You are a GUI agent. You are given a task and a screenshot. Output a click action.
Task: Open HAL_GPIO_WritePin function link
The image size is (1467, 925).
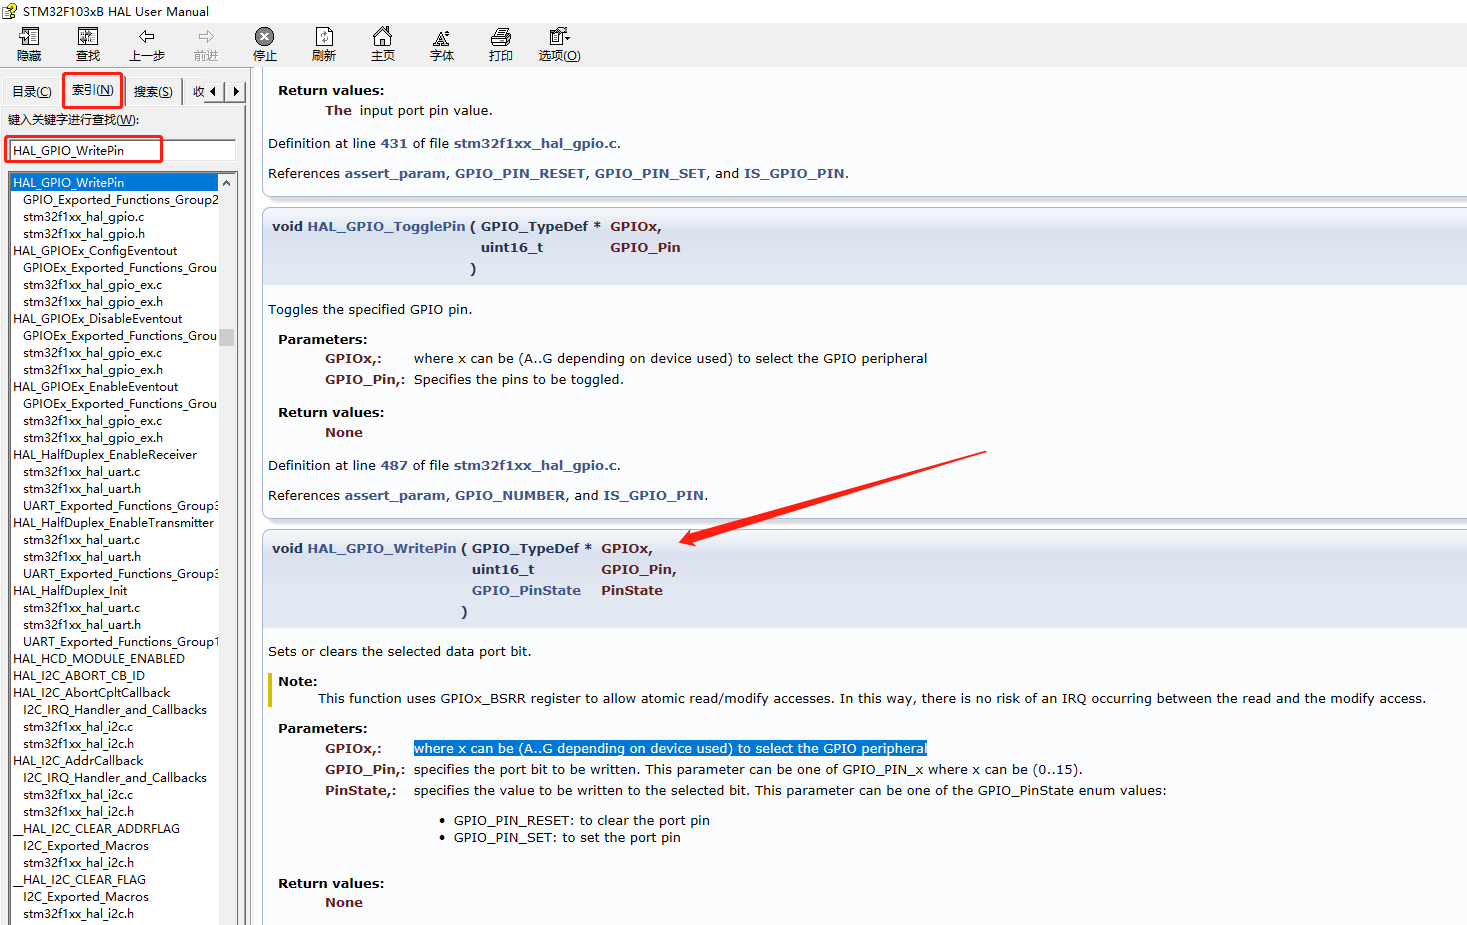[382, 548]
